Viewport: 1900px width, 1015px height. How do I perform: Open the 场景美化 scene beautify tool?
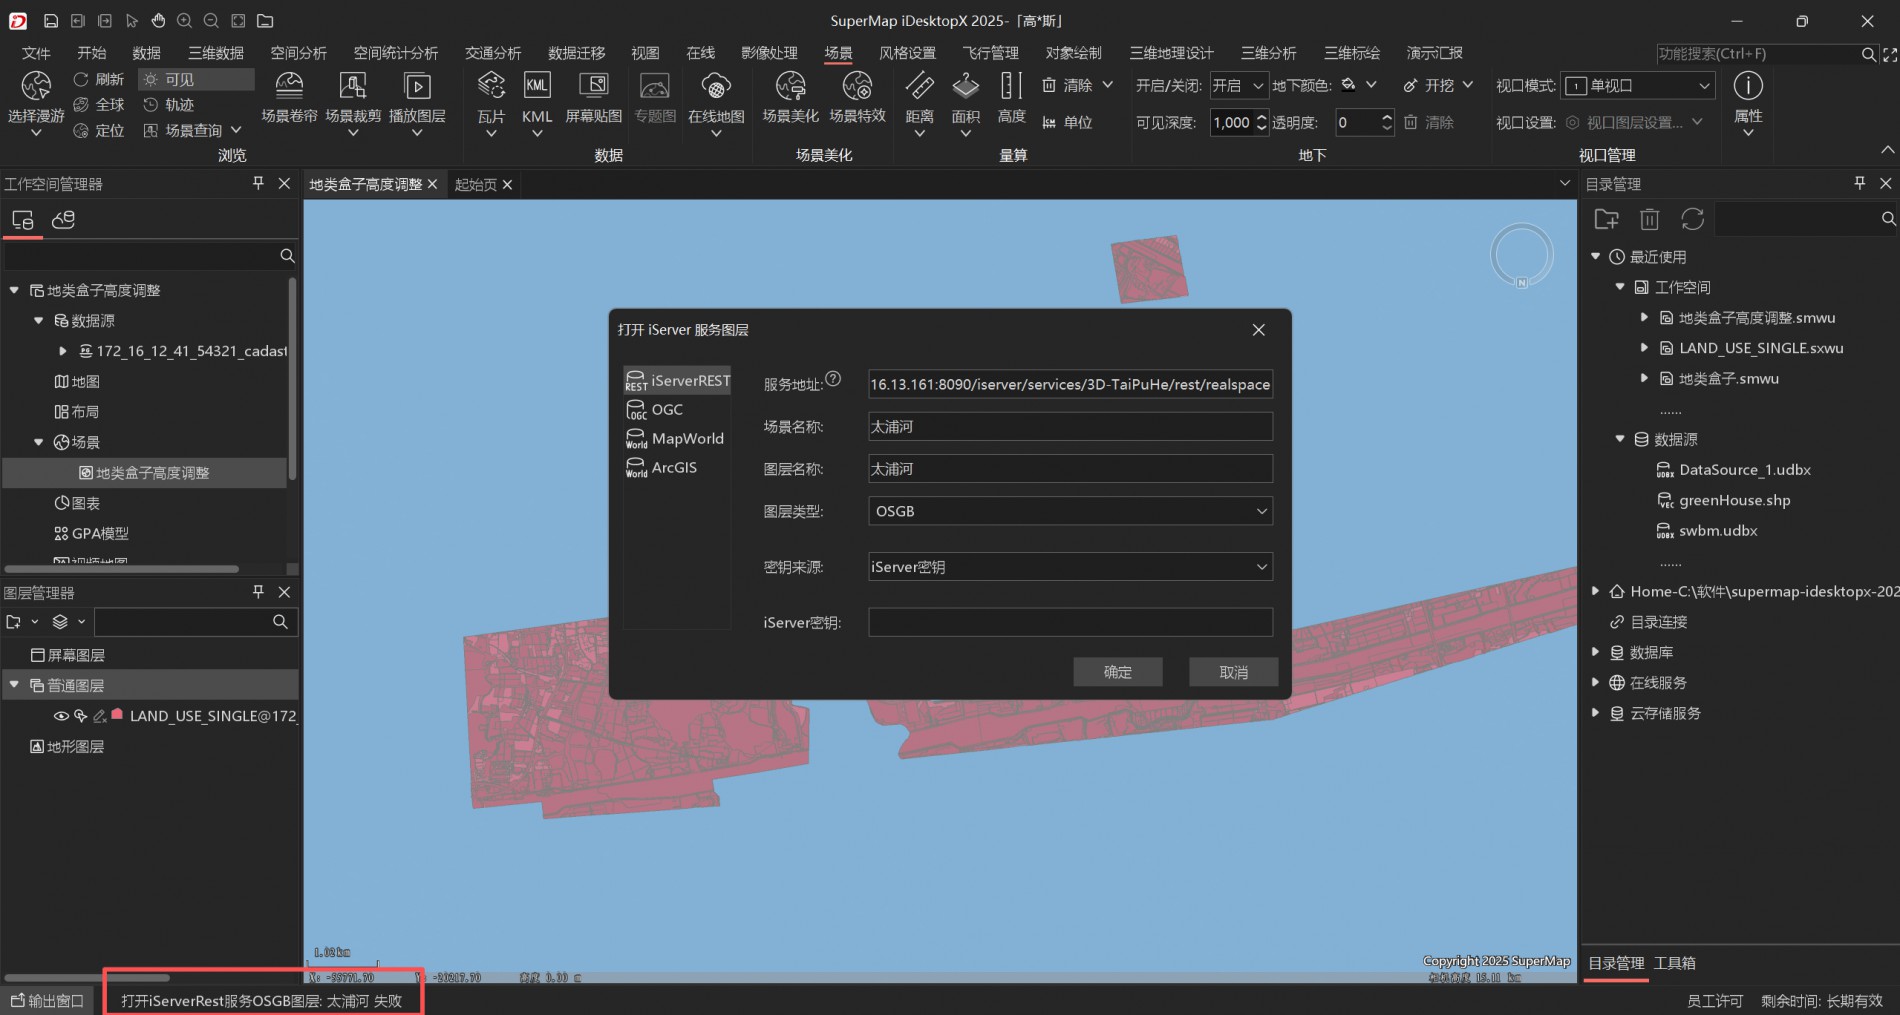pos(790,87)
